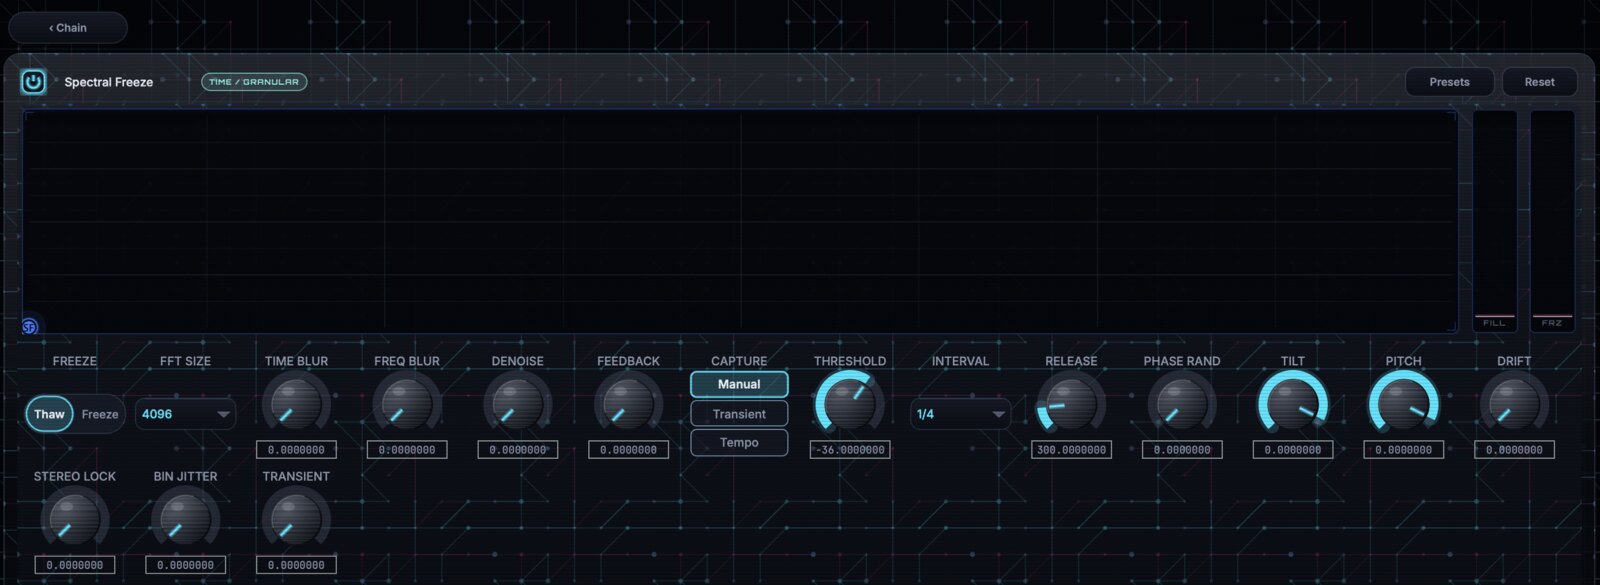Image resolution: width=1600 pixels, height=585 pixels.
Task: Reset the plugin parameters
Action: [1539, 82]
